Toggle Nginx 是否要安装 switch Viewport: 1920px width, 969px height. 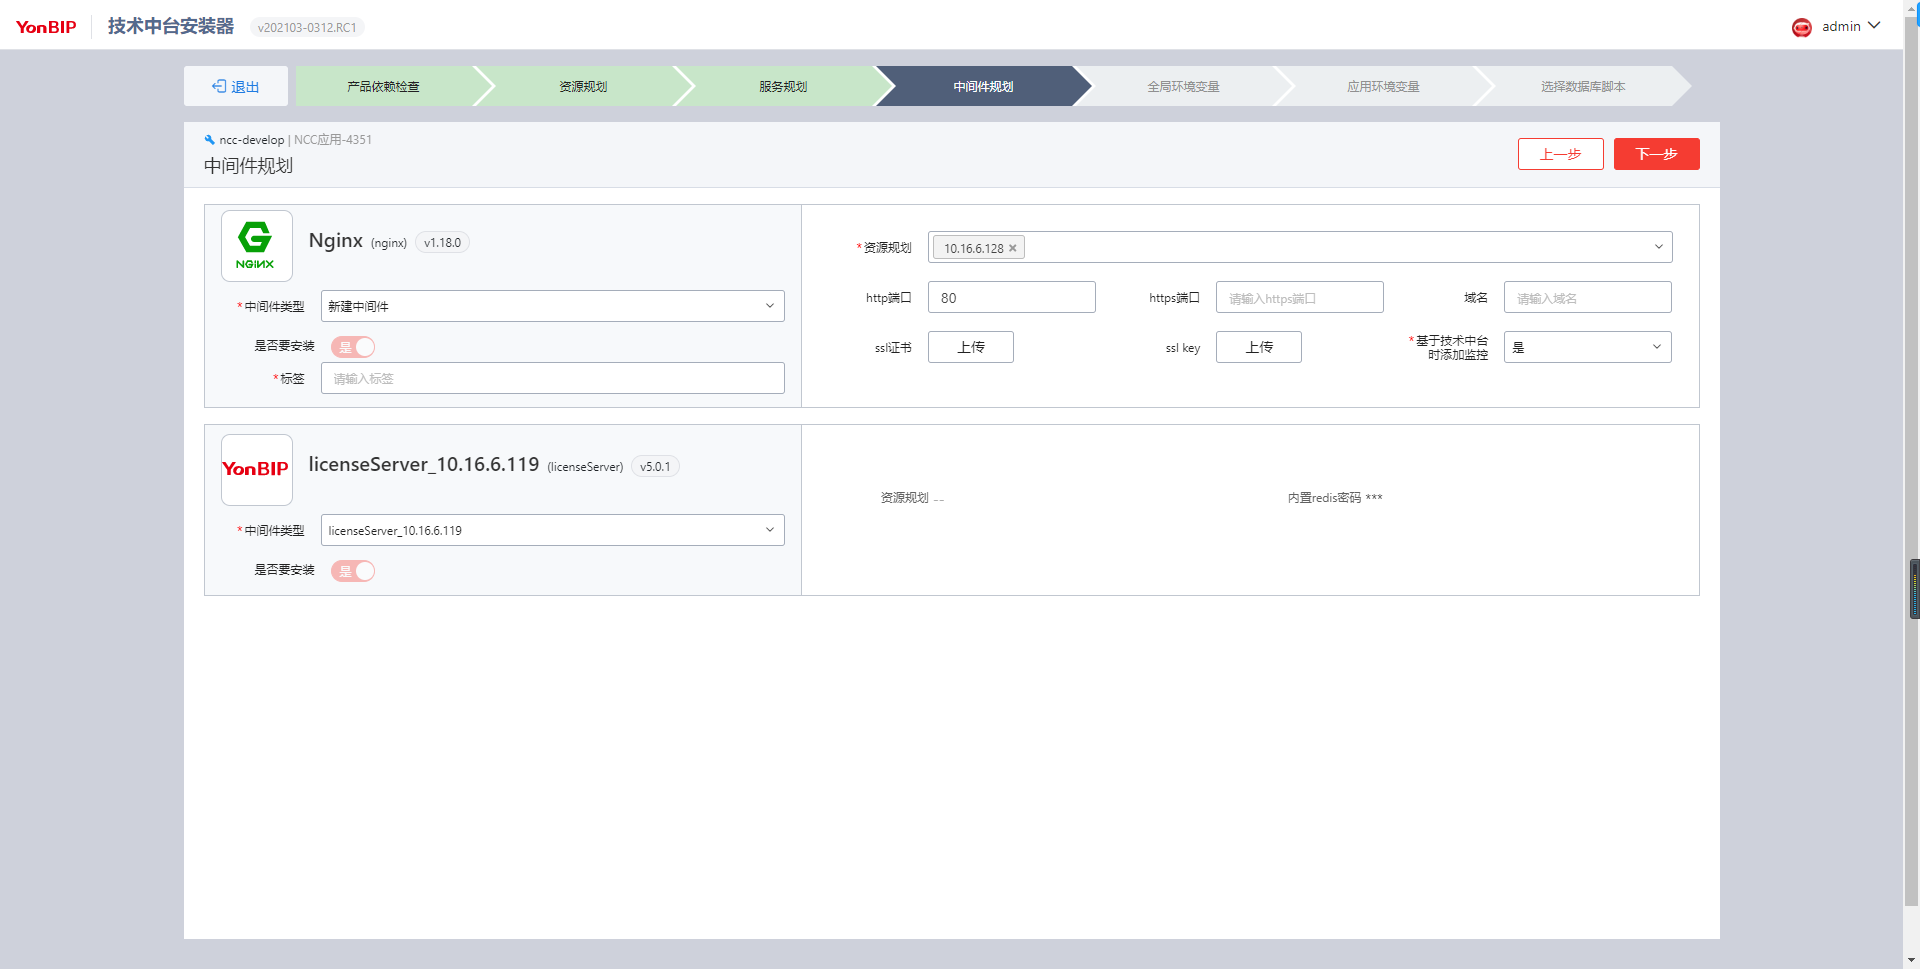click(x=353, y=347)
